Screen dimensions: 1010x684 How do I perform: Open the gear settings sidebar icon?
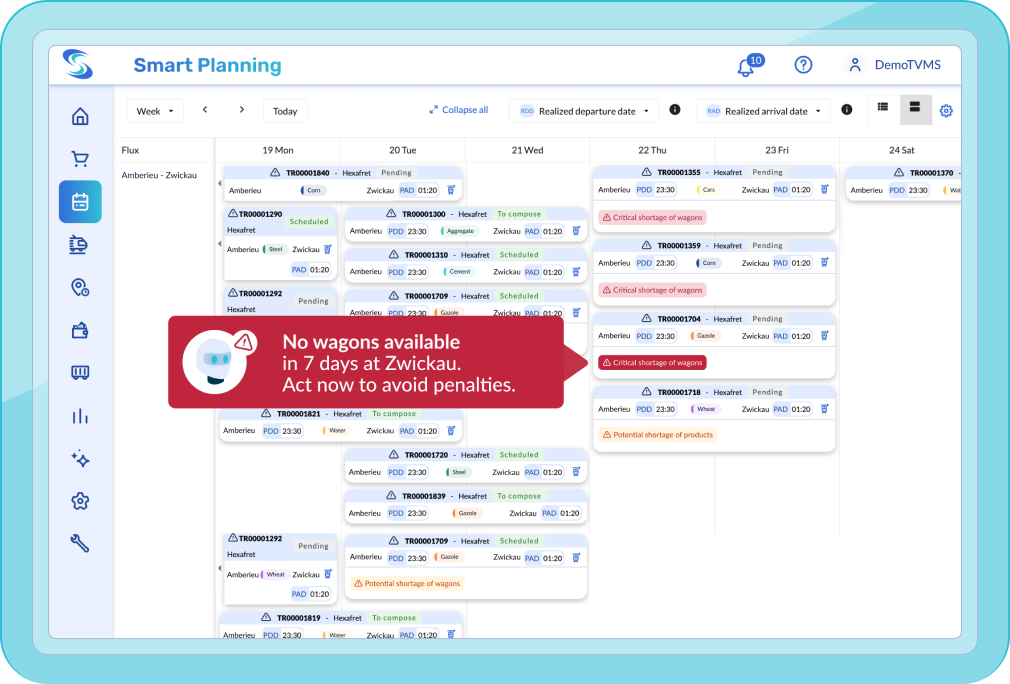[80, 501]
